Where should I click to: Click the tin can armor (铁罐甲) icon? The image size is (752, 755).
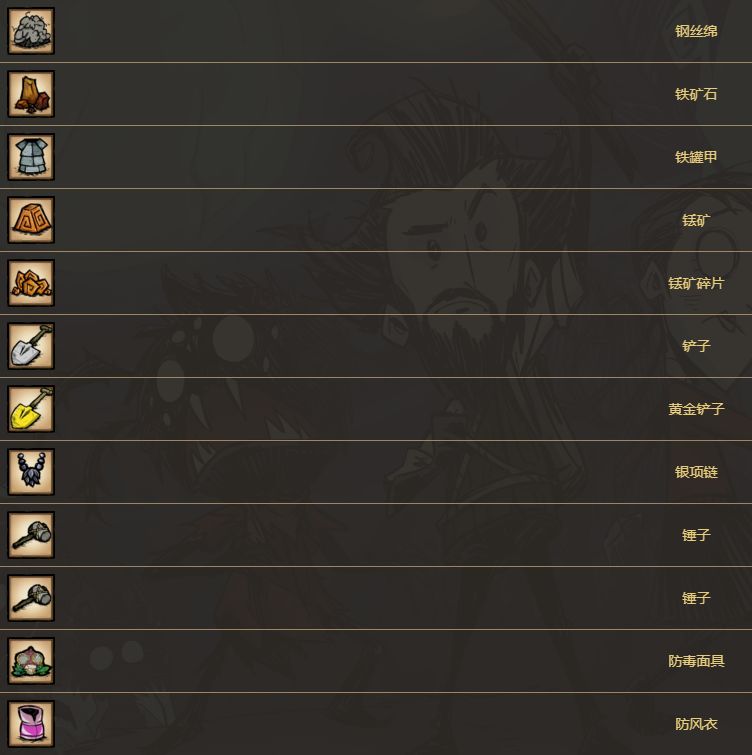31,157
